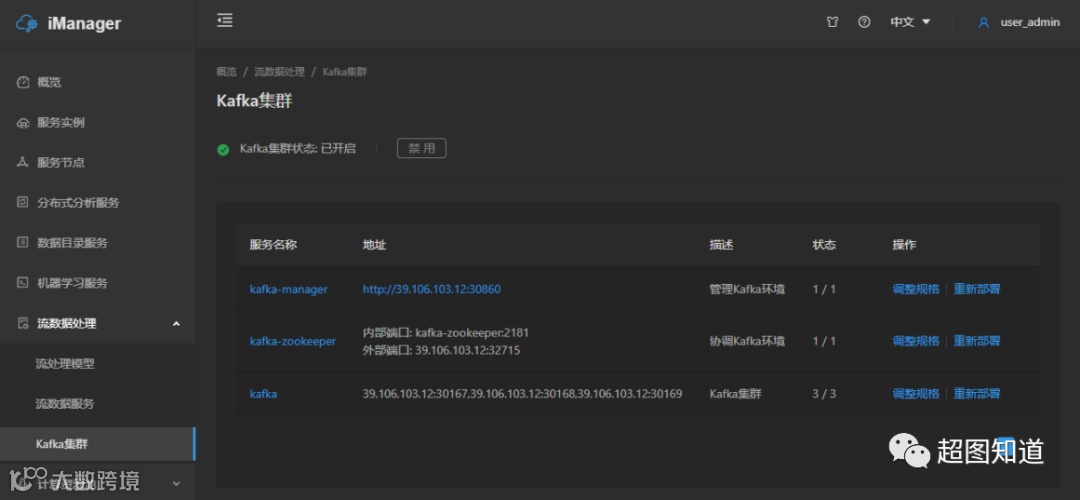Image resolution: width=1080 pixels, height=500 pixels.
Task: Click the 概览 dashboard icon in the sidebar
Action: tap(23, 83)
